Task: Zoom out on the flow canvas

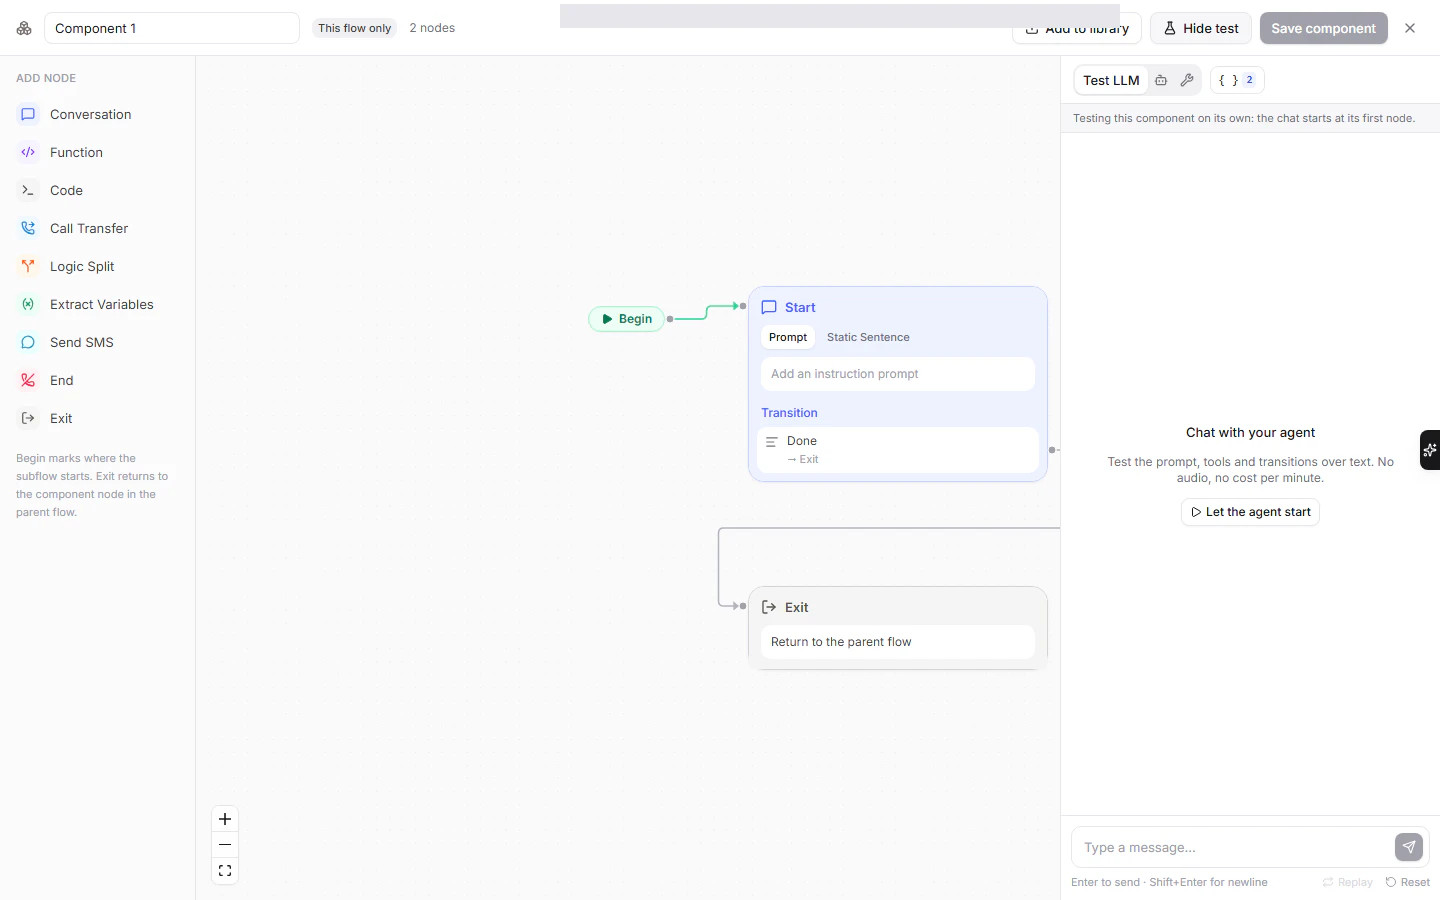Action: tap(225, 845)
